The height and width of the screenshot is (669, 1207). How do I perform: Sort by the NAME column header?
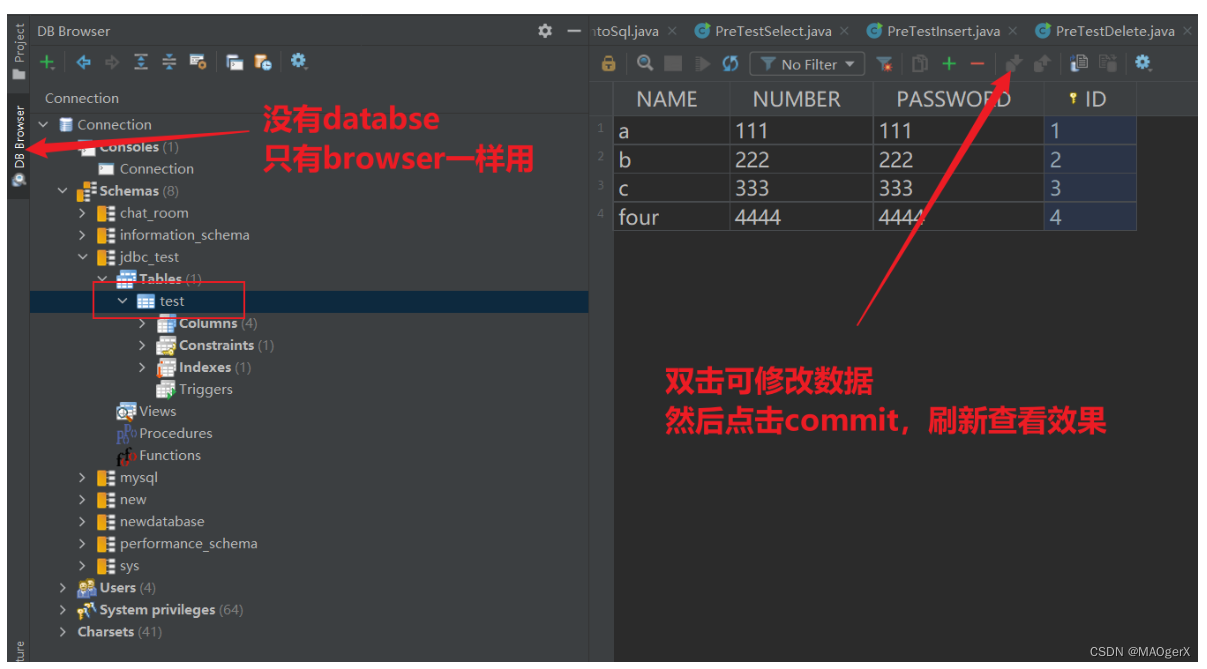(671, 99)
